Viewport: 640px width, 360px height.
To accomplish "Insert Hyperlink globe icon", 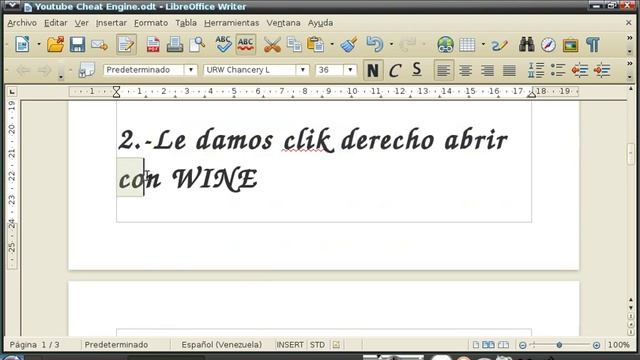I will click(x=445, y=44).
